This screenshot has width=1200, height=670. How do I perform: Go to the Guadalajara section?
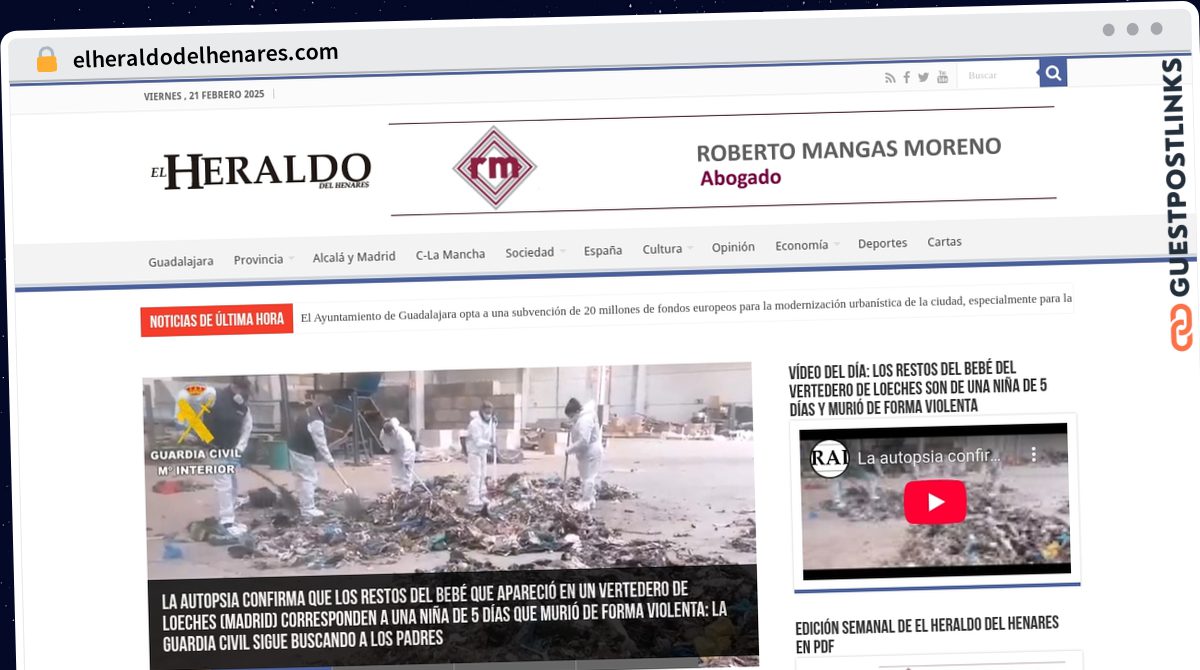tap(181, 262)
